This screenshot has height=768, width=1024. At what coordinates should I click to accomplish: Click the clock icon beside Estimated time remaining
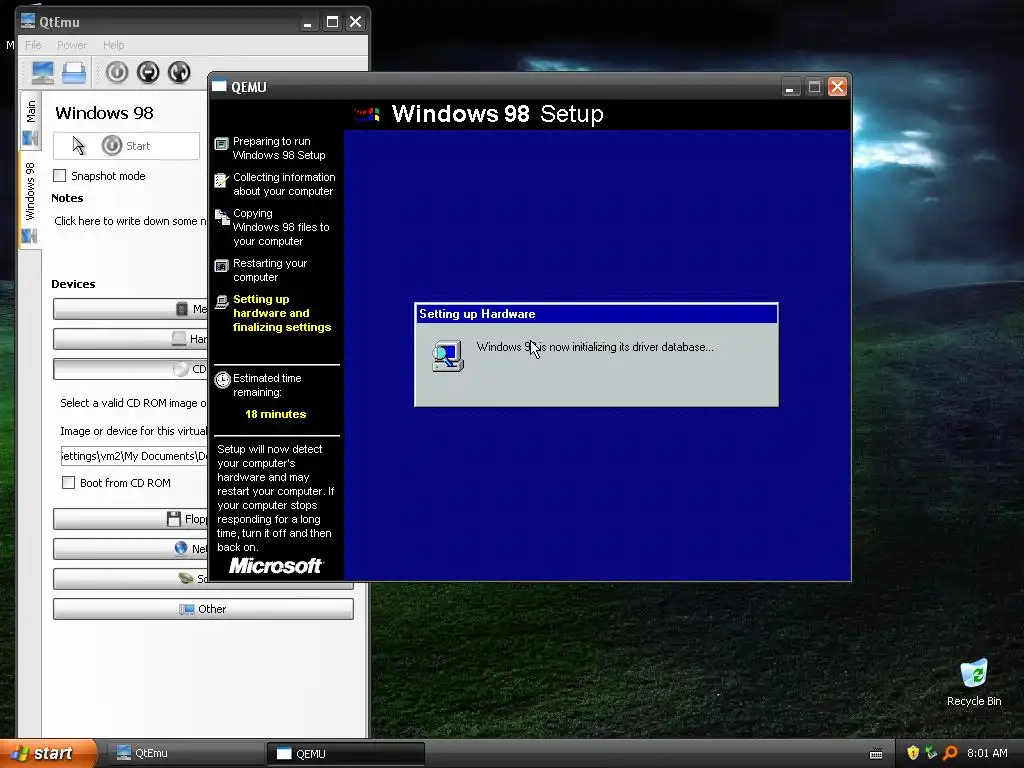tap(222, 379)
